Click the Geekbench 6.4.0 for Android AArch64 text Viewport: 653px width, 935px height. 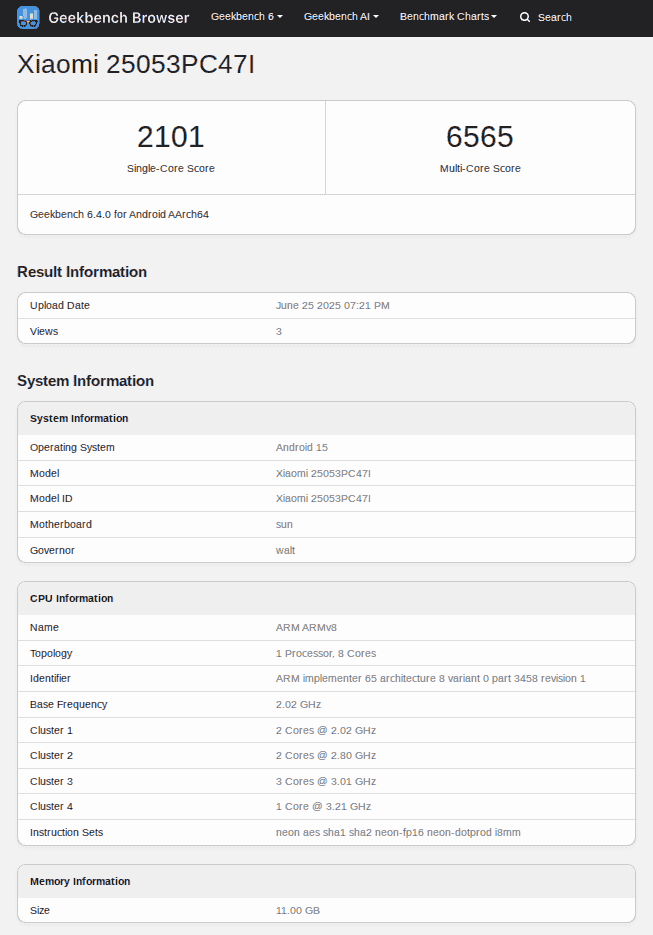119,214
